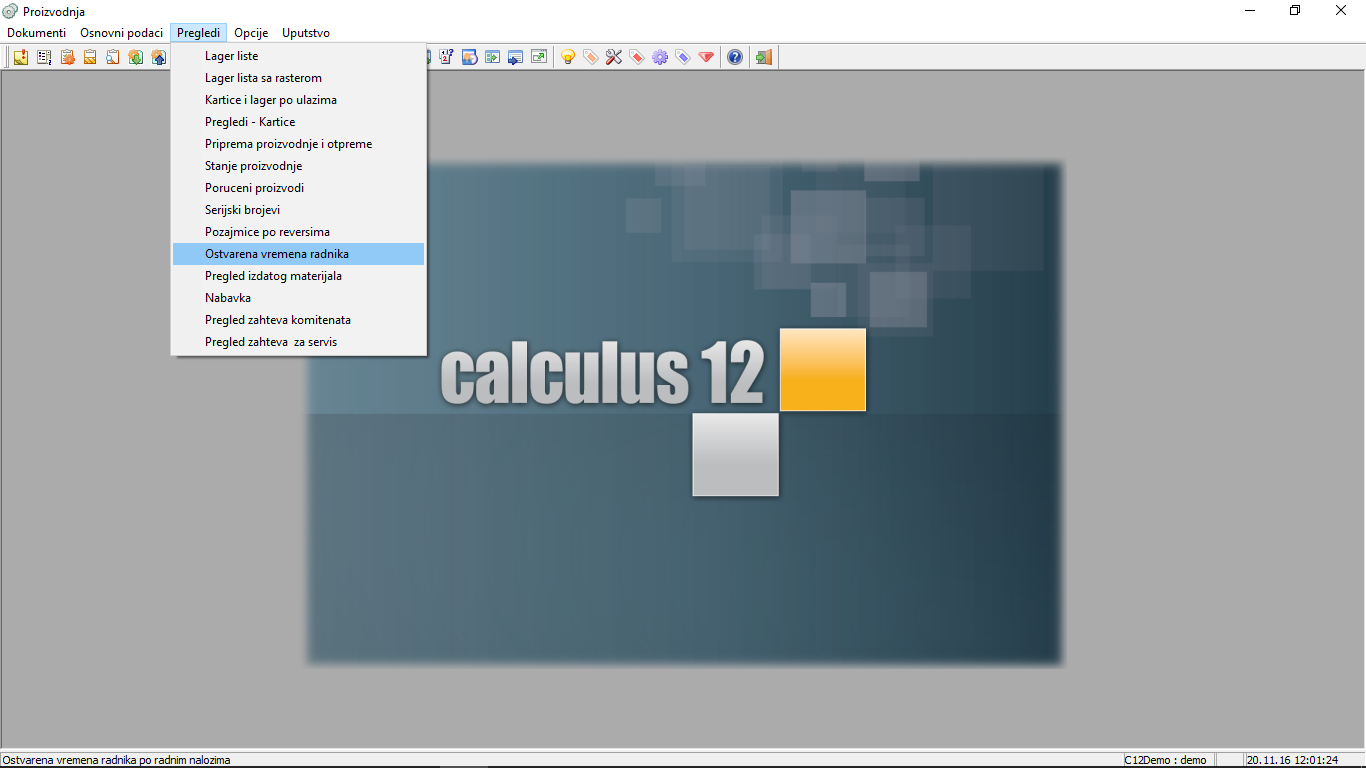1366x768 pixels.
Task: Select Ostvarena vremena radnika
Action: point(298,254)
